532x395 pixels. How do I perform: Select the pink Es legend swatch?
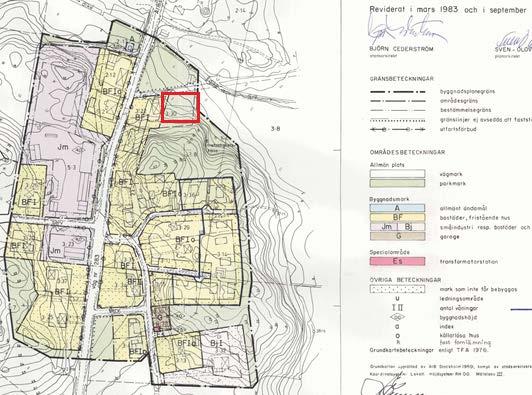397,261
